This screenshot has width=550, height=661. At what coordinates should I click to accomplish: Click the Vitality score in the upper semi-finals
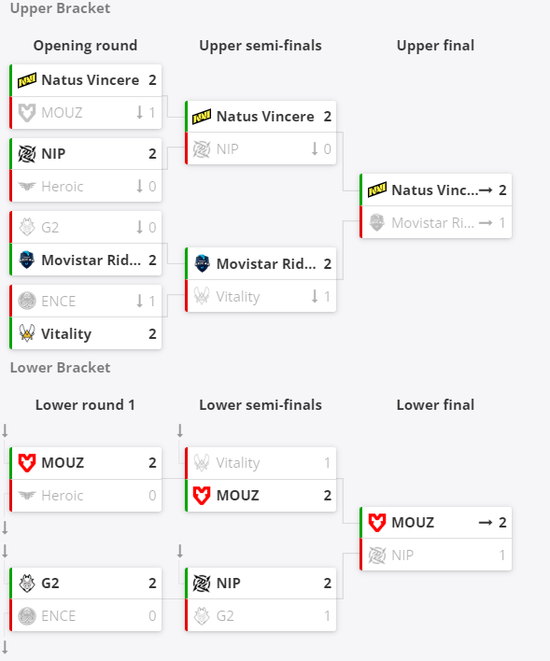click(x=327, y=296)
